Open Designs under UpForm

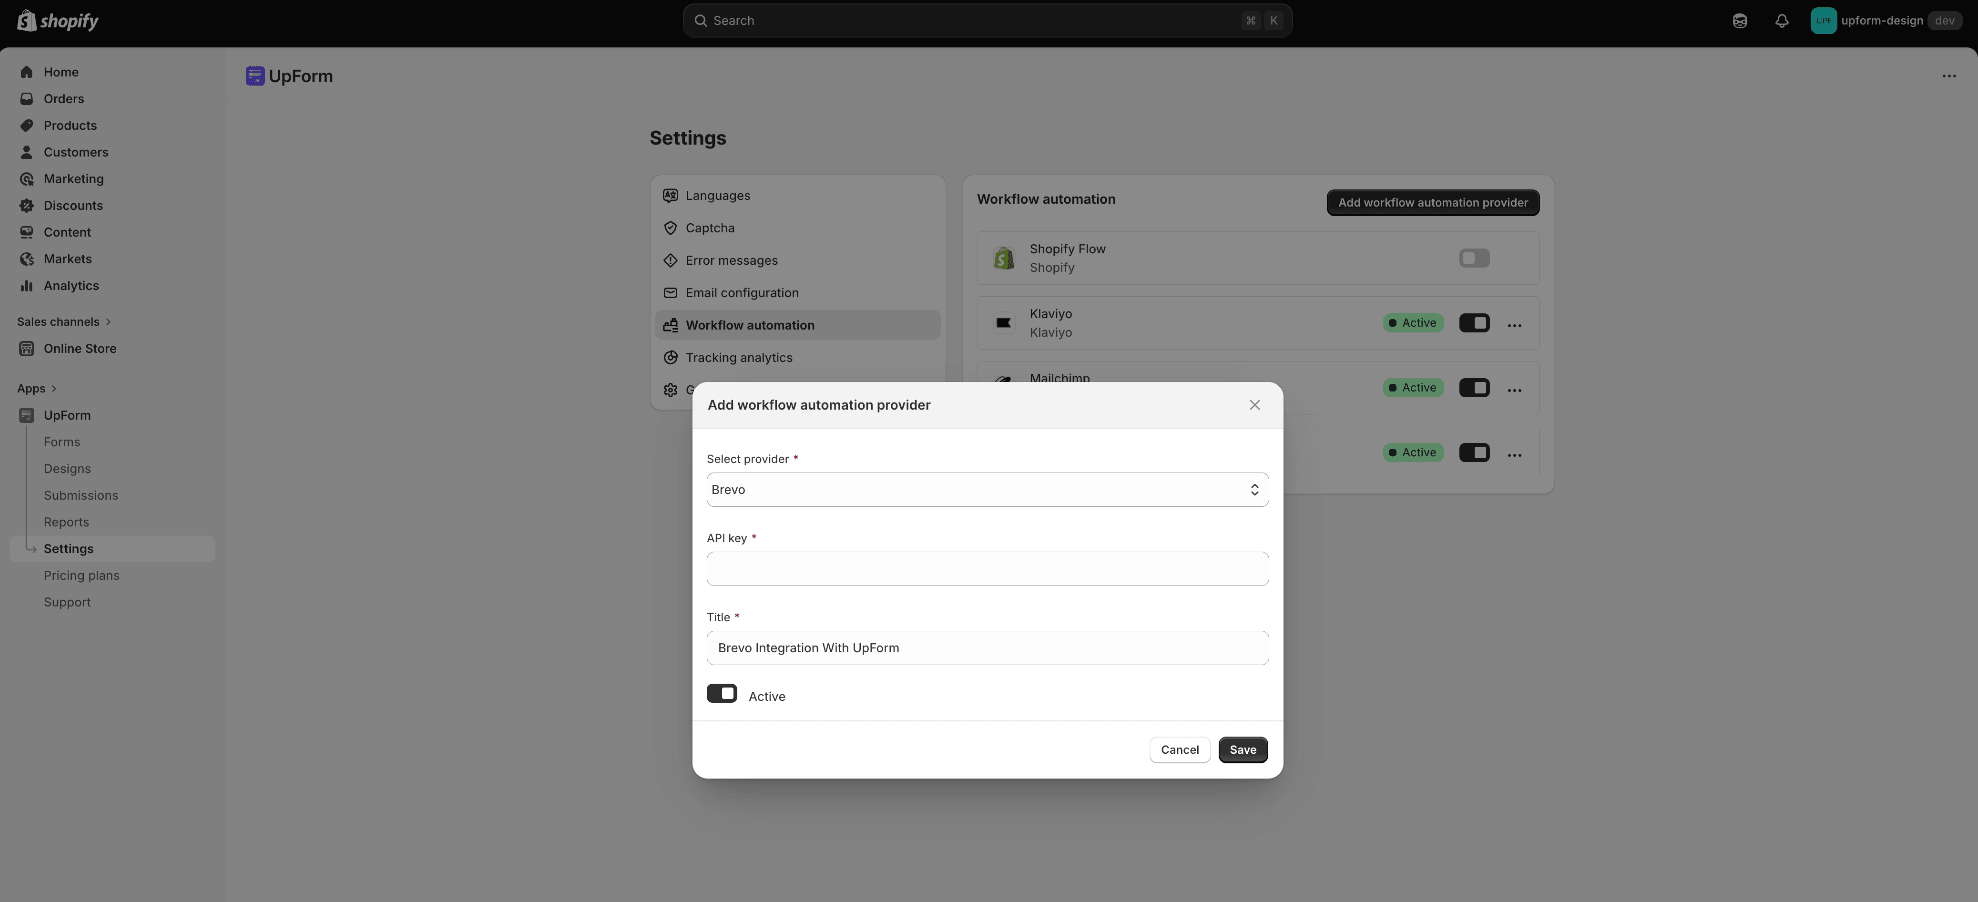coord(67,469)
